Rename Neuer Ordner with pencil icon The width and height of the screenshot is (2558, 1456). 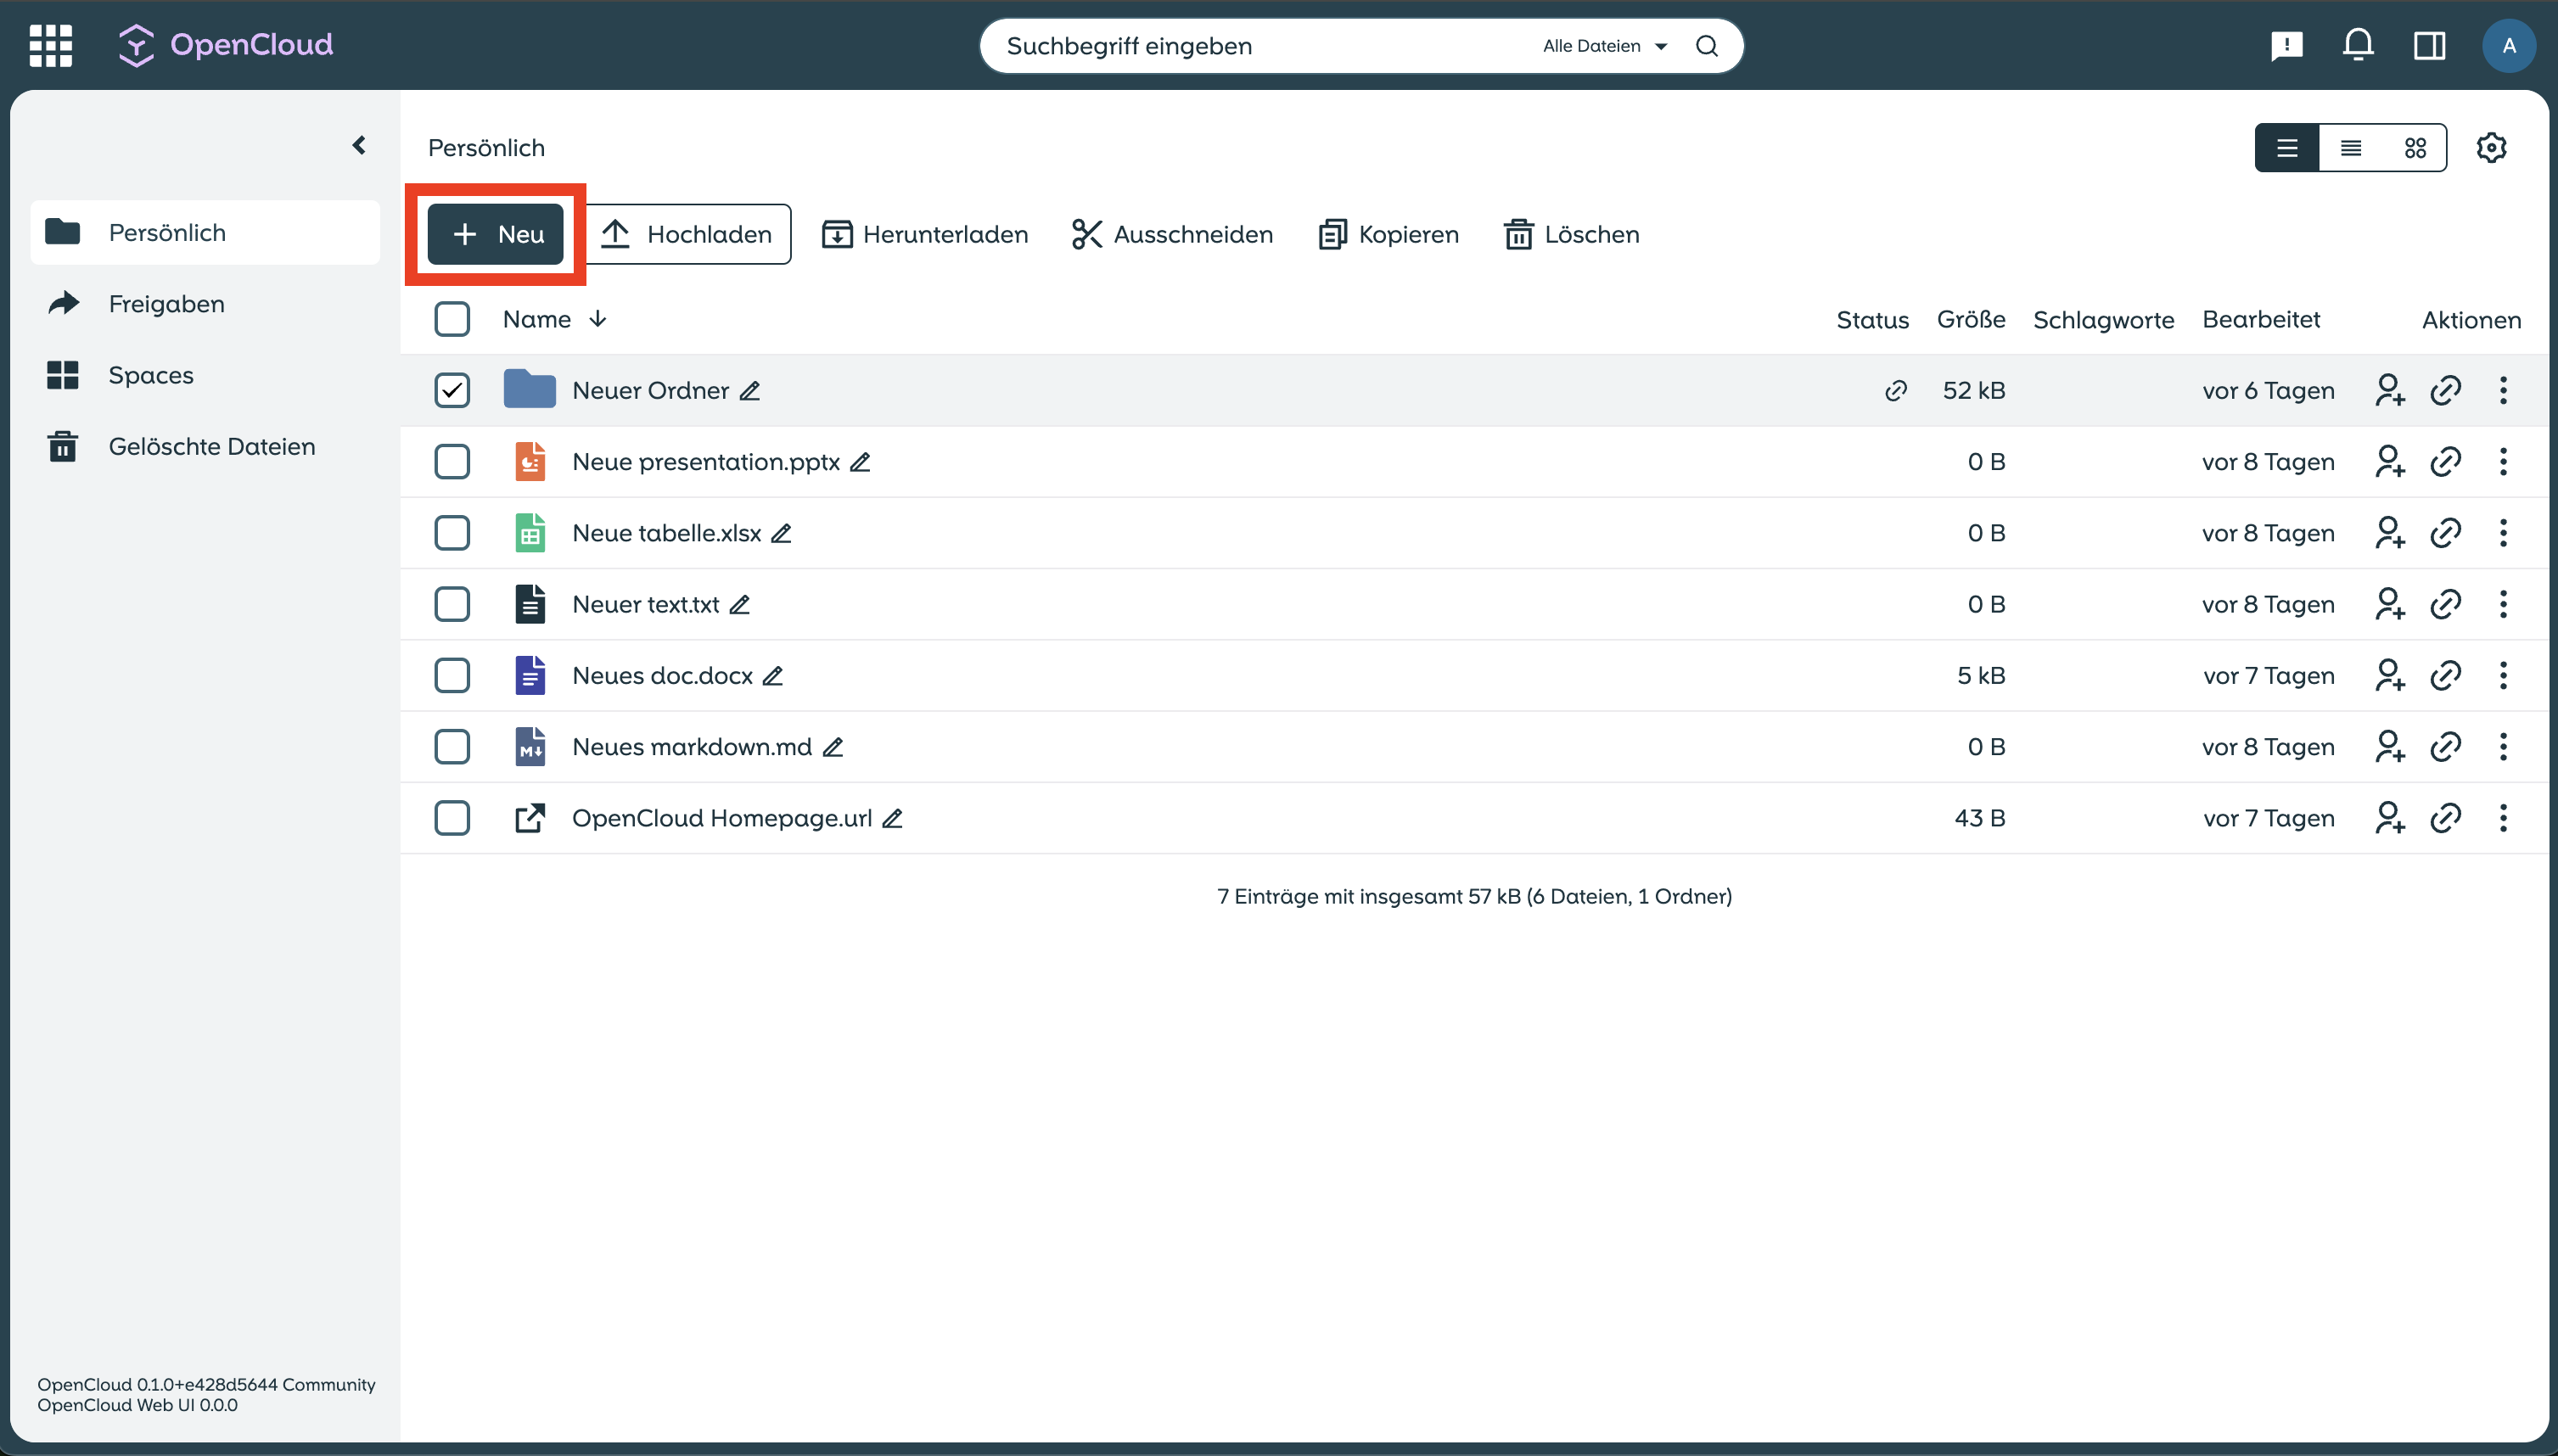(x=750, y=391)
